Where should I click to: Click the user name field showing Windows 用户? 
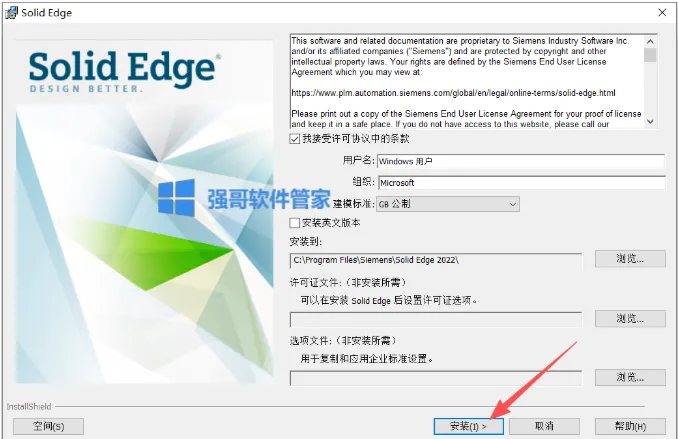(521, 161)
